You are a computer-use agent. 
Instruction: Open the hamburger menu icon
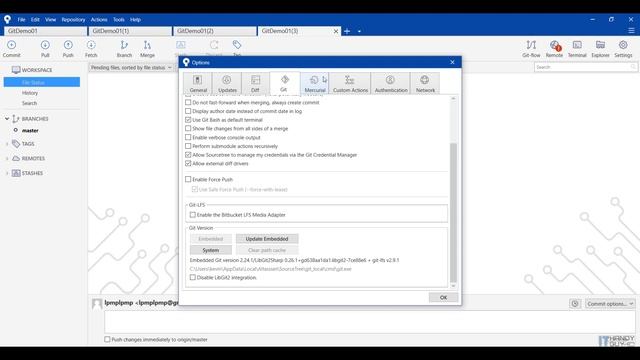[x=631, y=31]
